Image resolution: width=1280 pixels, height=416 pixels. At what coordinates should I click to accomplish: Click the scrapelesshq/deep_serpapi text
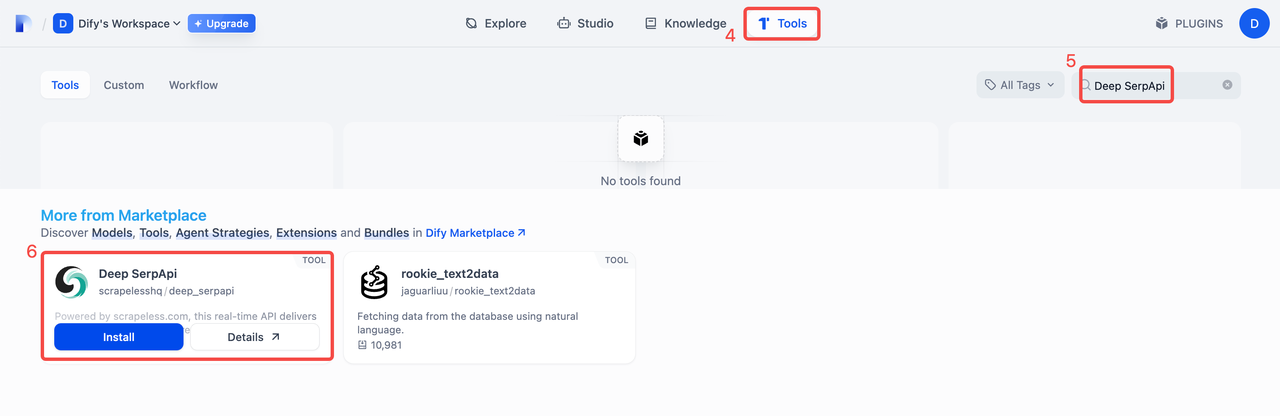coord(166,291)
